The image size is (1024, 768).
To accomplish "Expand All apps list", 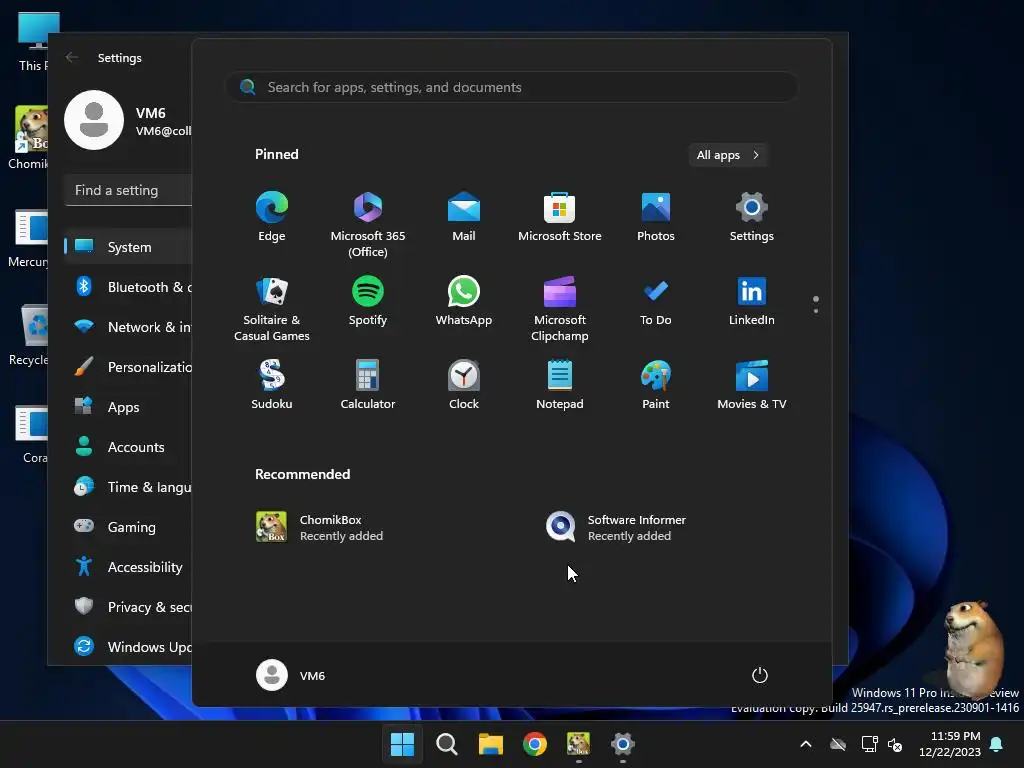I will tap(728, 155).
